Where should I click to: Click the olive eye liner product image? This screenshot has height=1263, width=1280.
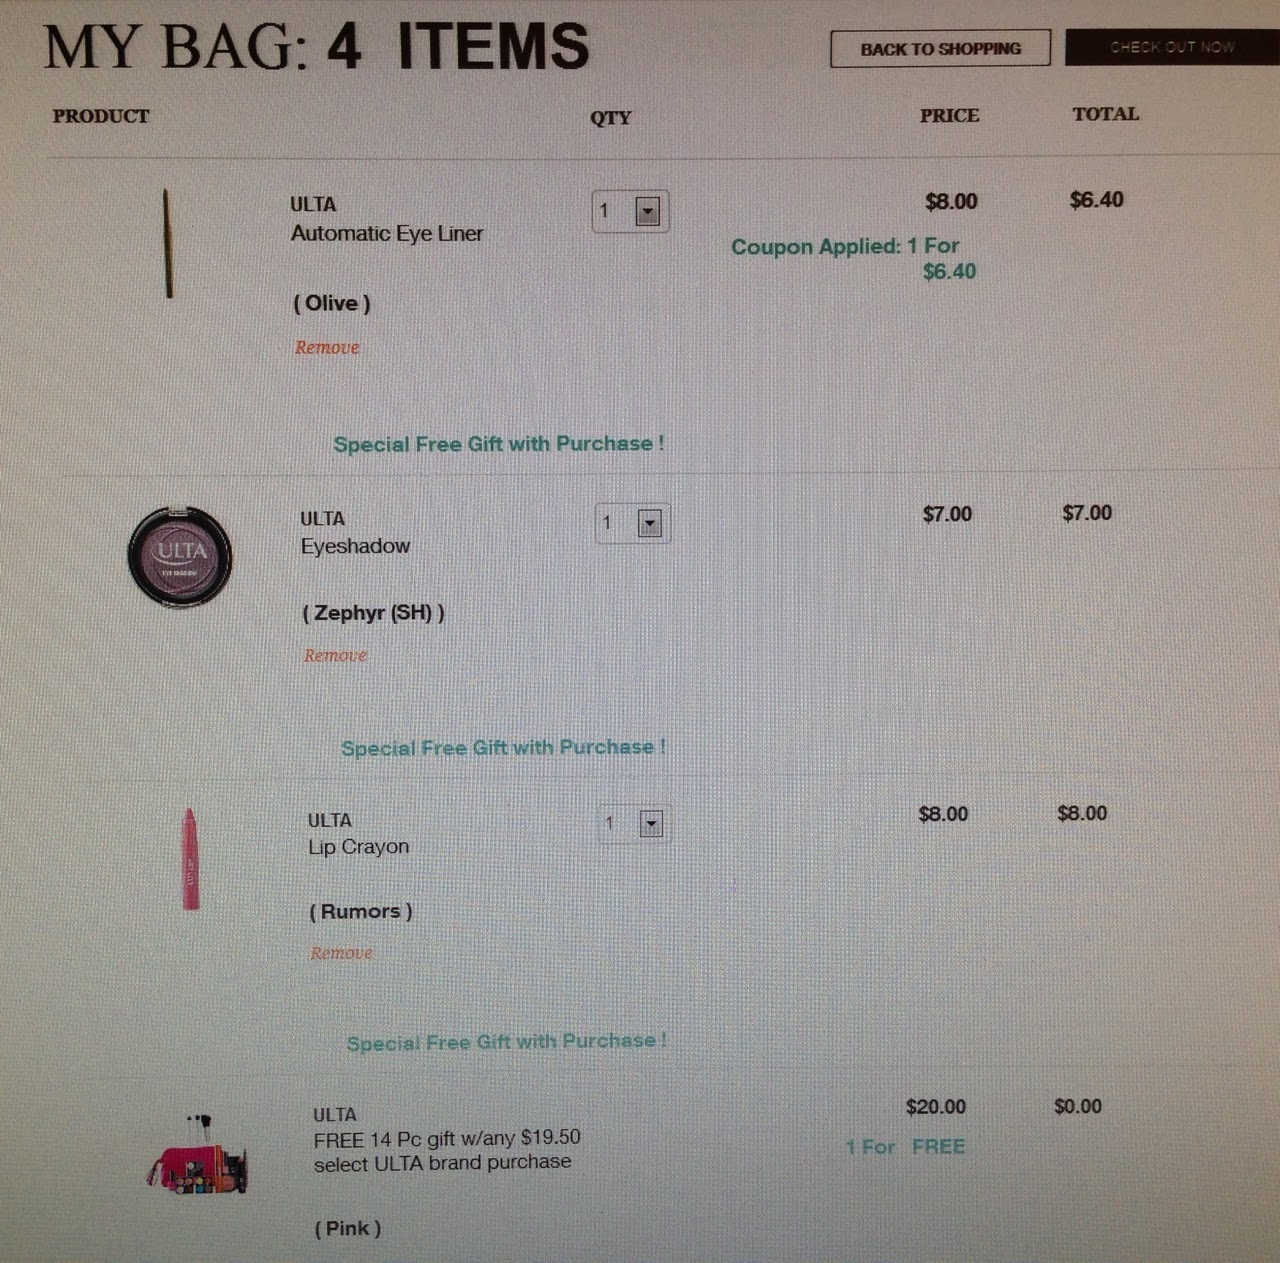pyautogui.click(x=168, y=243)
